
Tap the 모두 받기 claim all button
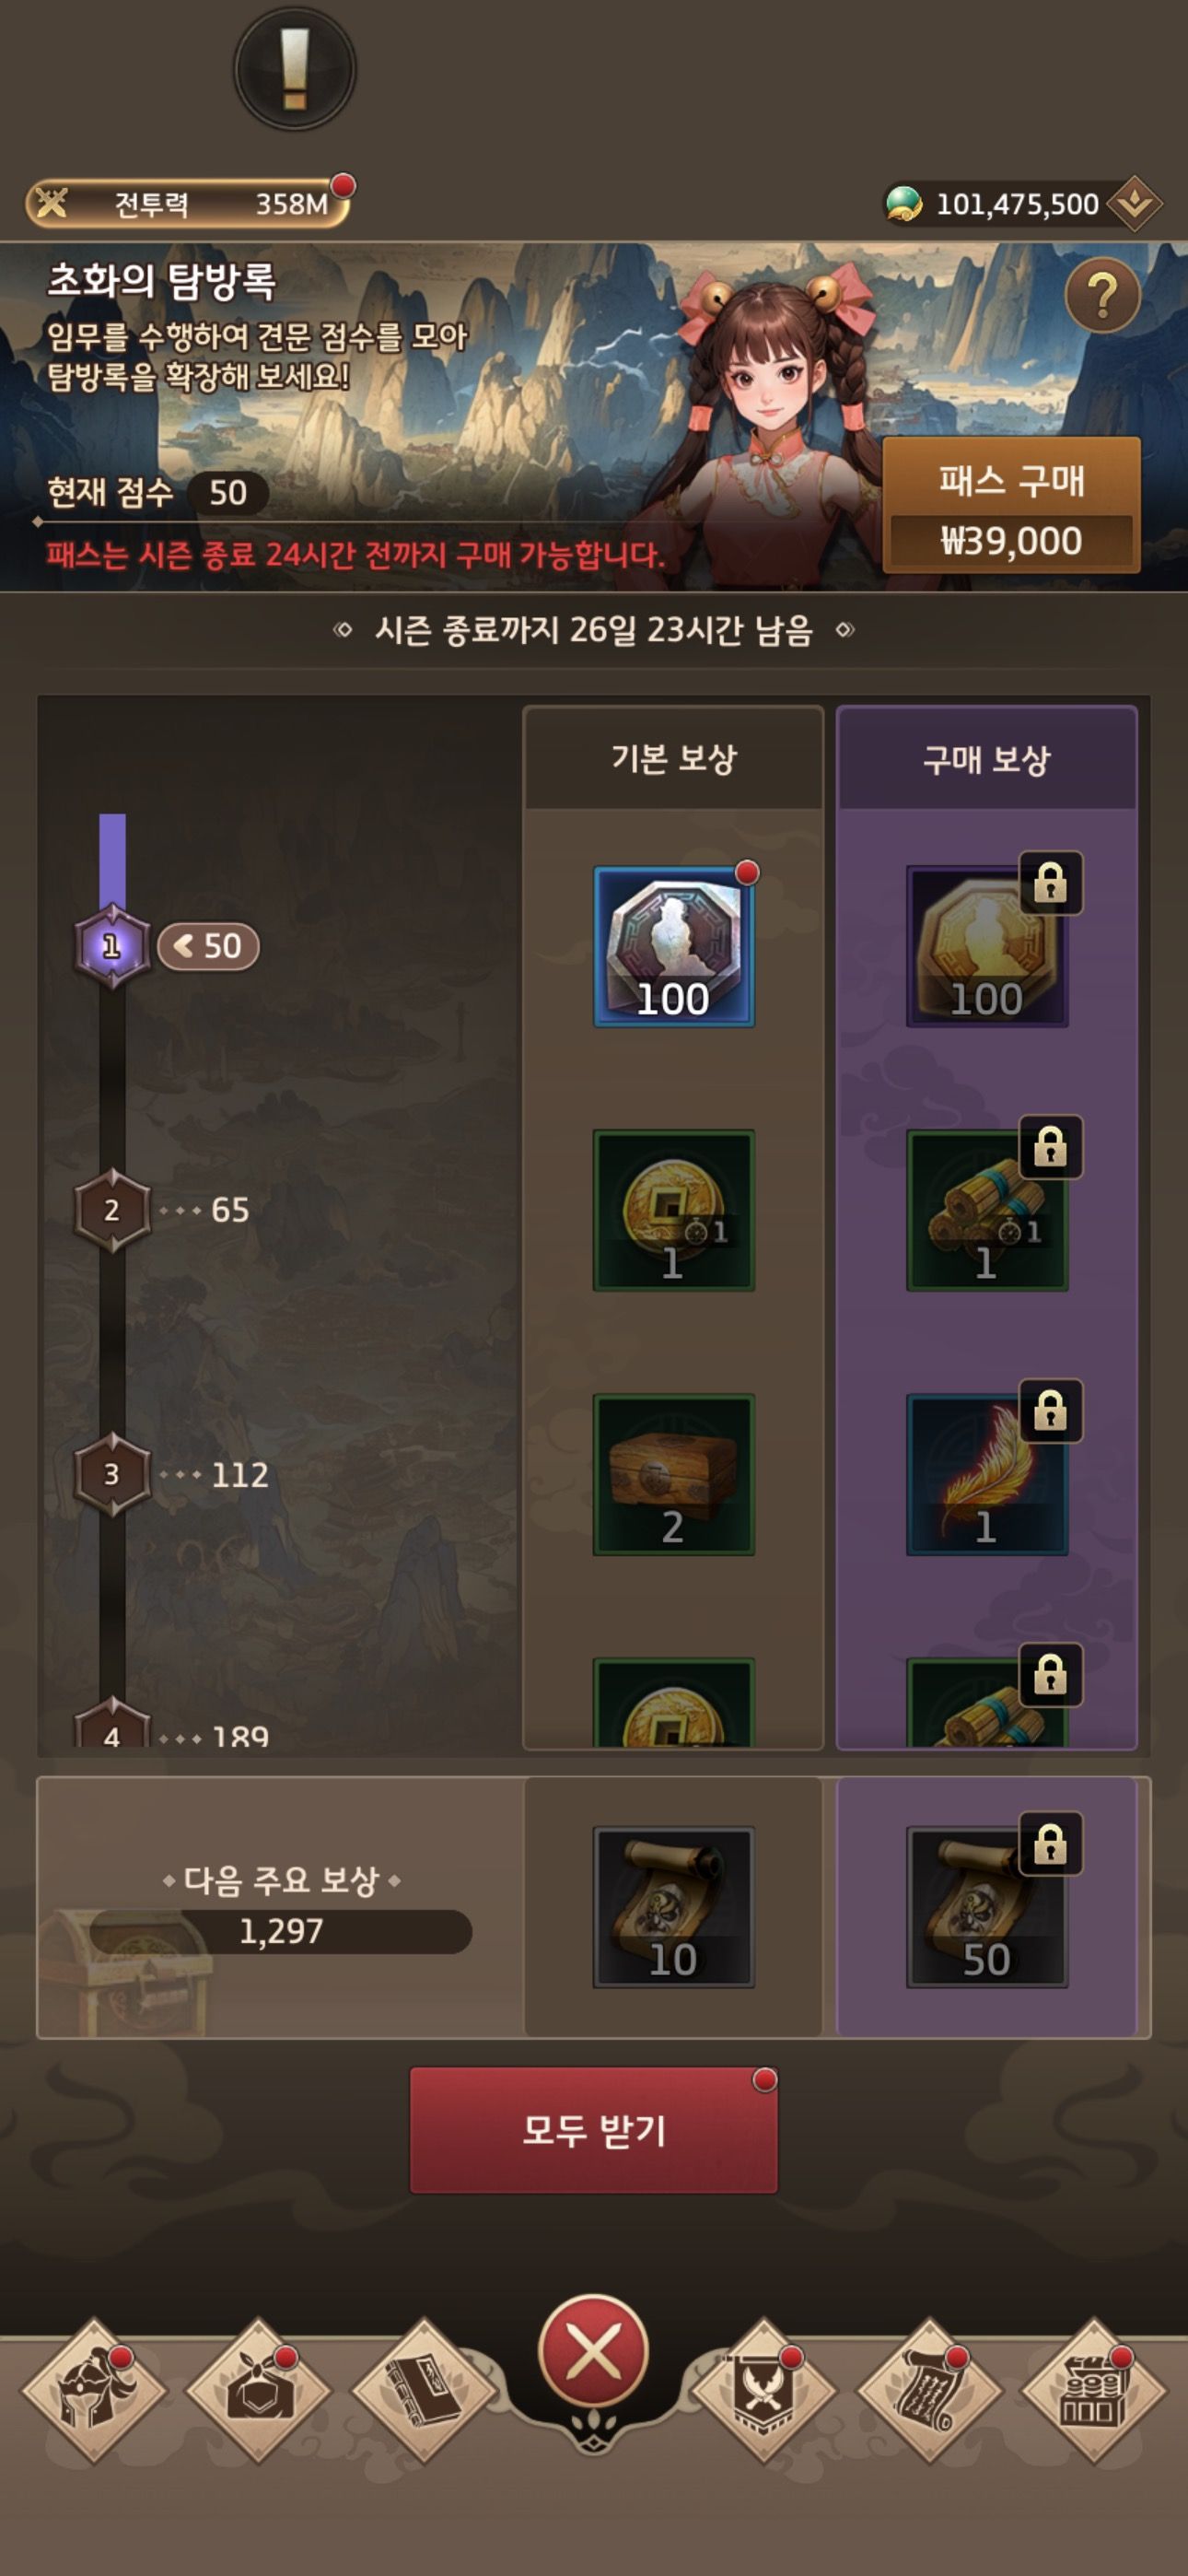594,2130
